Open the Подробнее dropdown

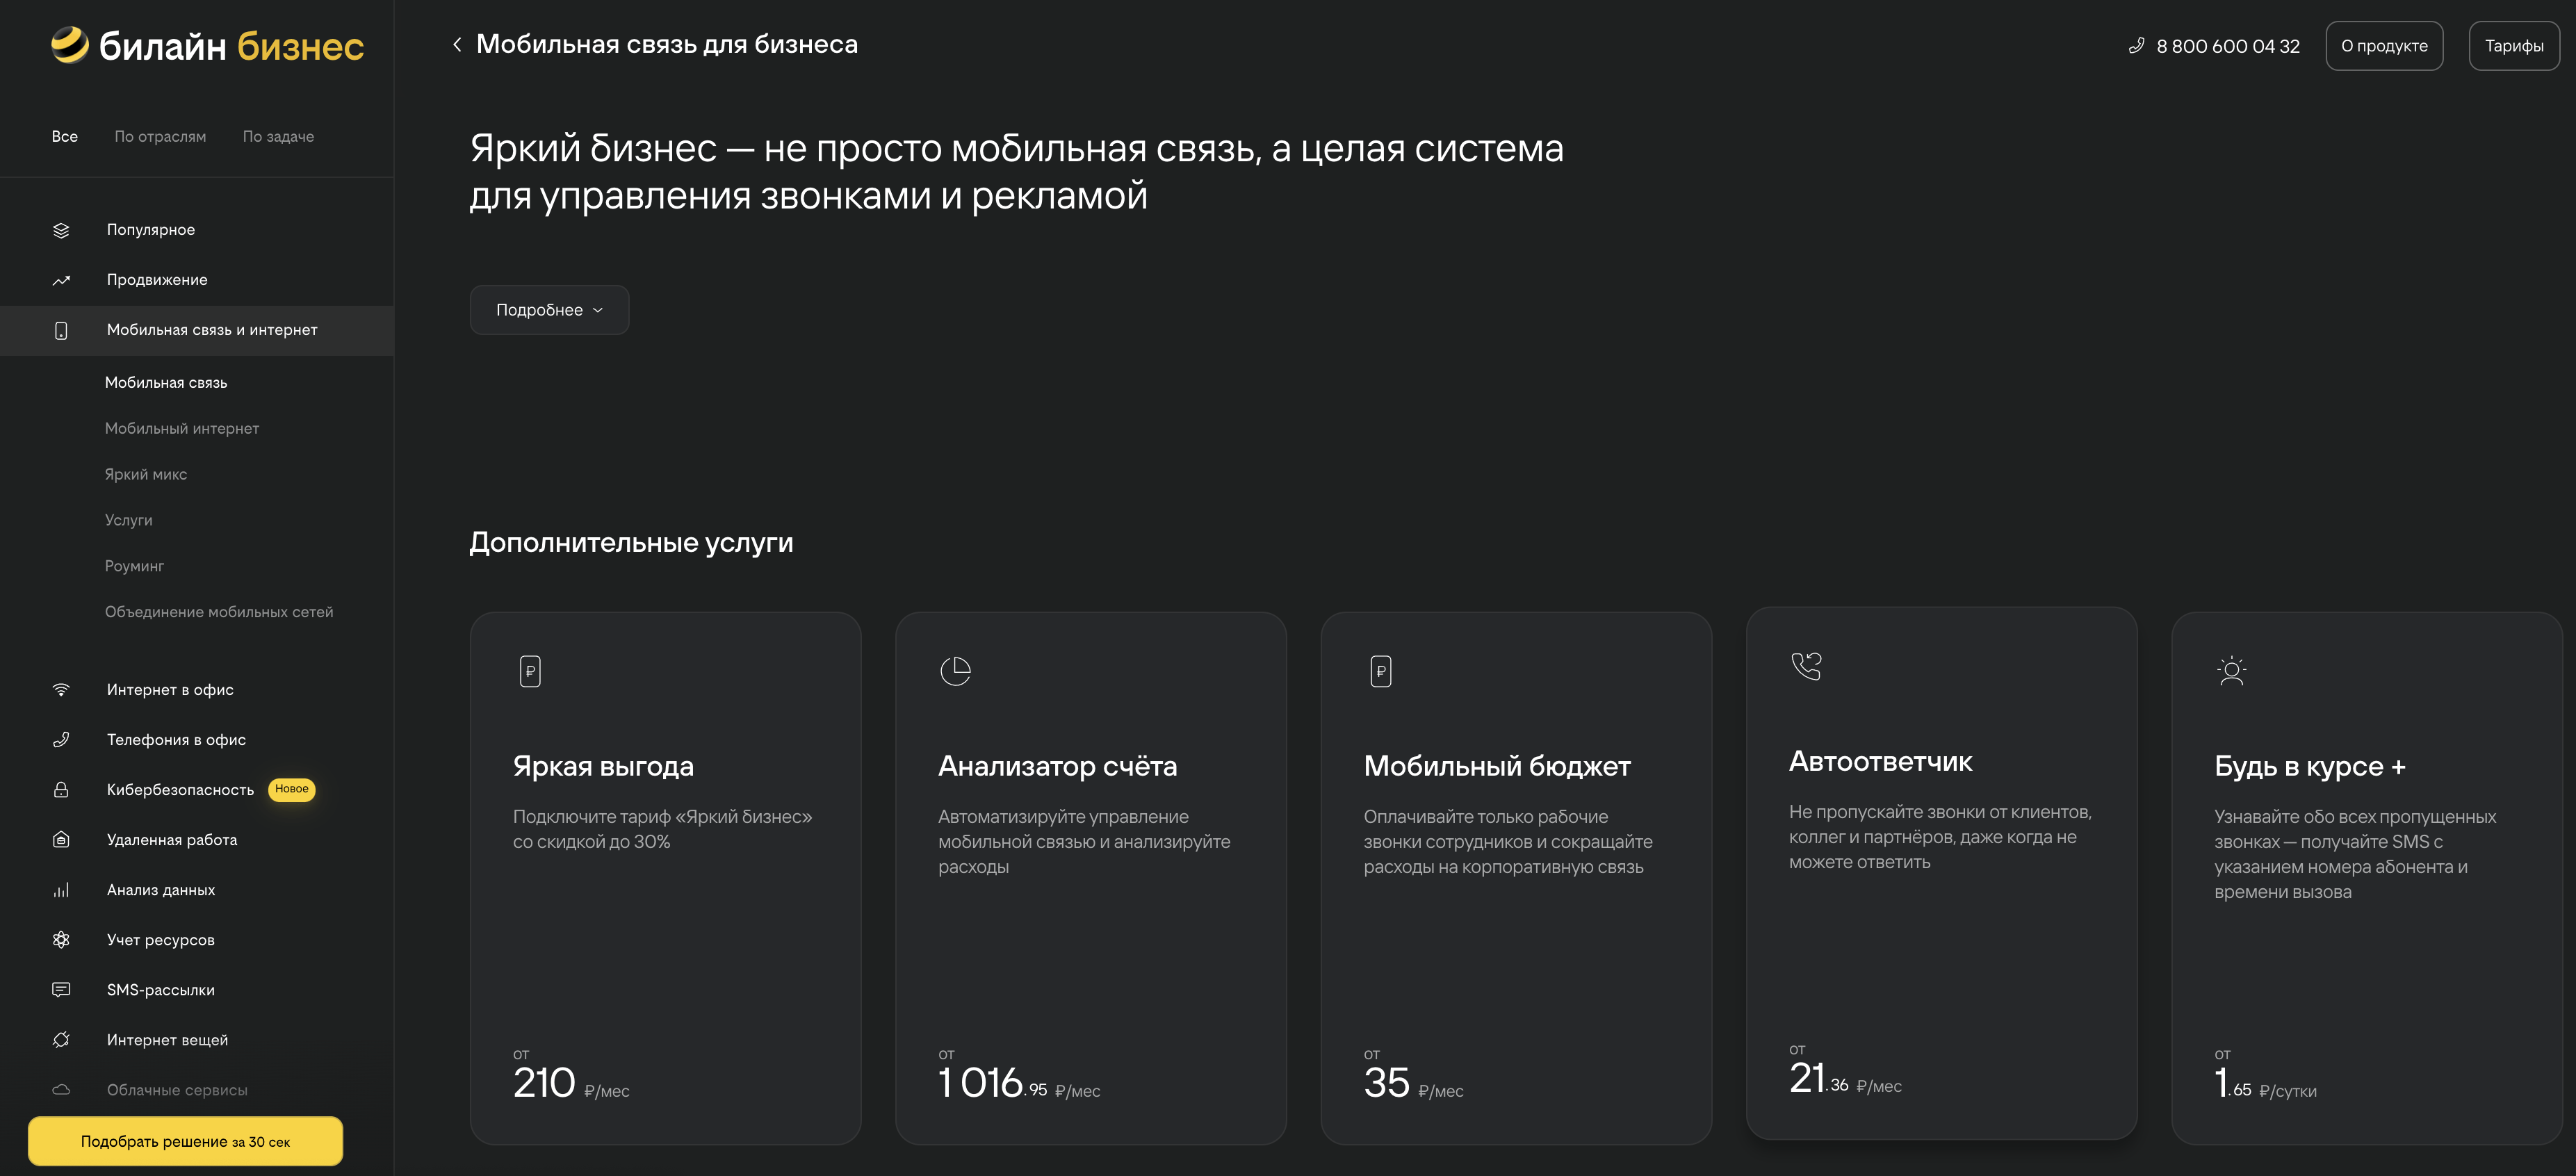click(x=548, y=310)
